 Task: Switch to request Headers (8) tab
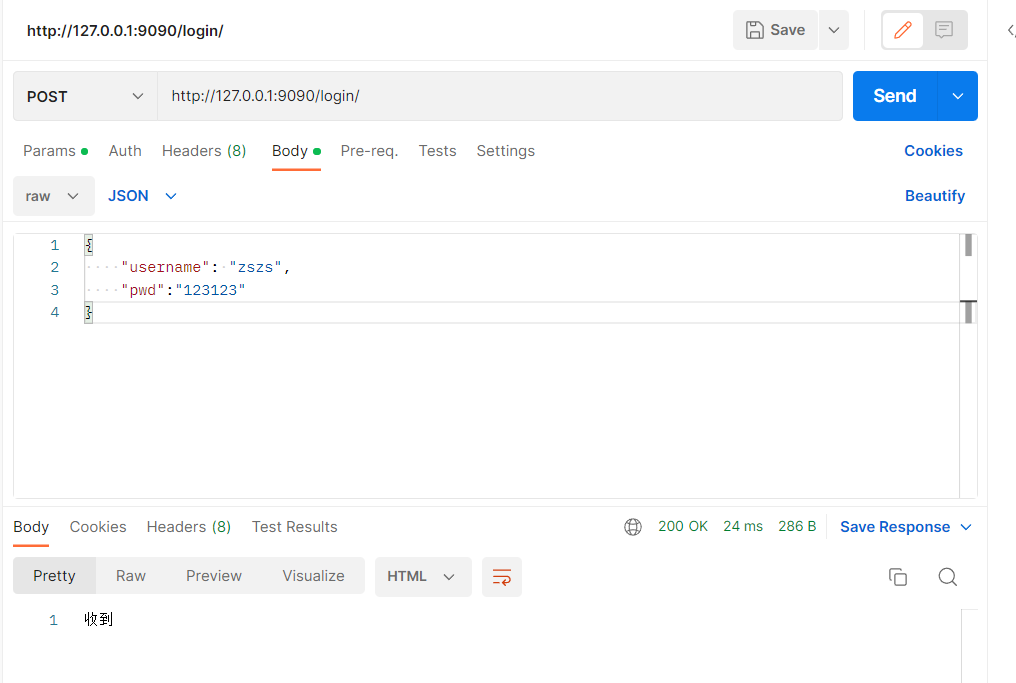click(204, 151)
